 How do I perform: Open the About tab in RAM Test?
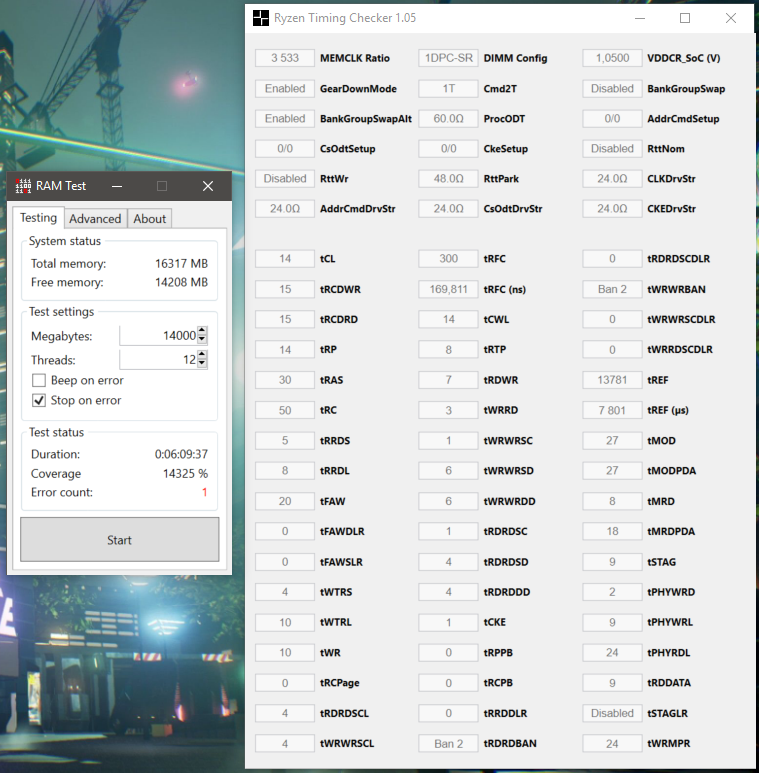149,218
